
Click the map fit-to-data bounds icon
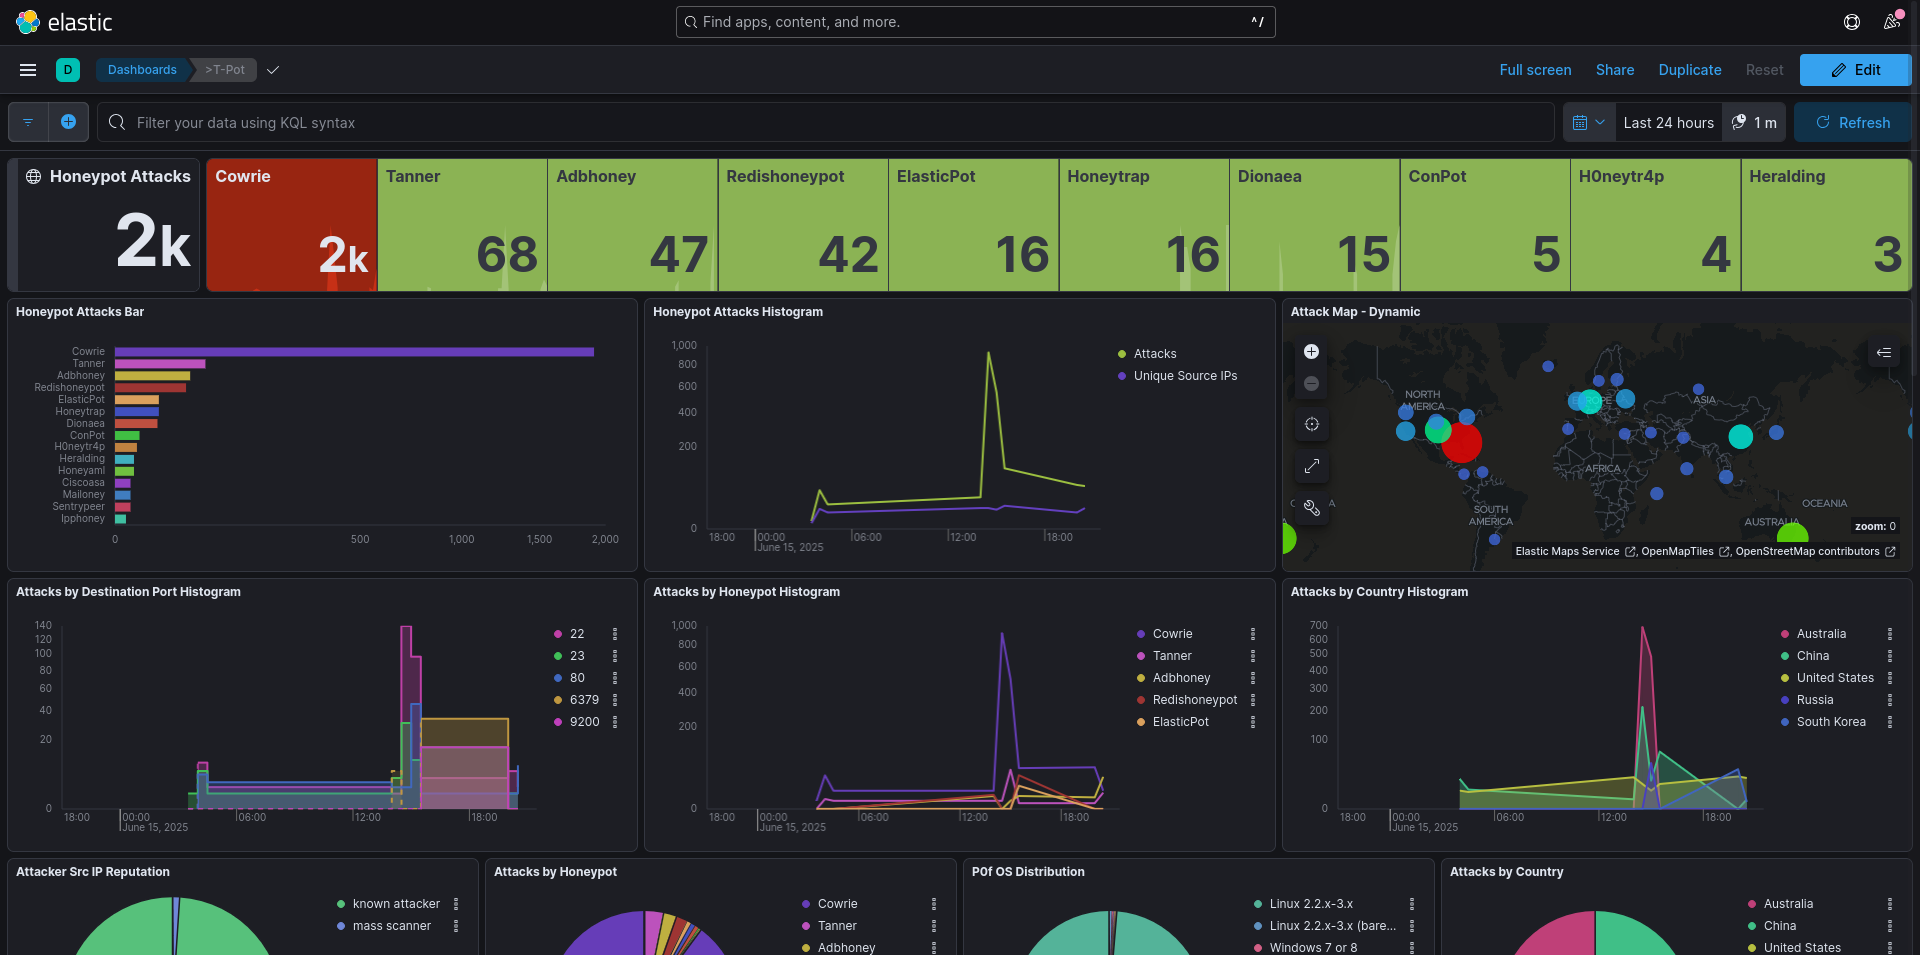[1311, 424]
